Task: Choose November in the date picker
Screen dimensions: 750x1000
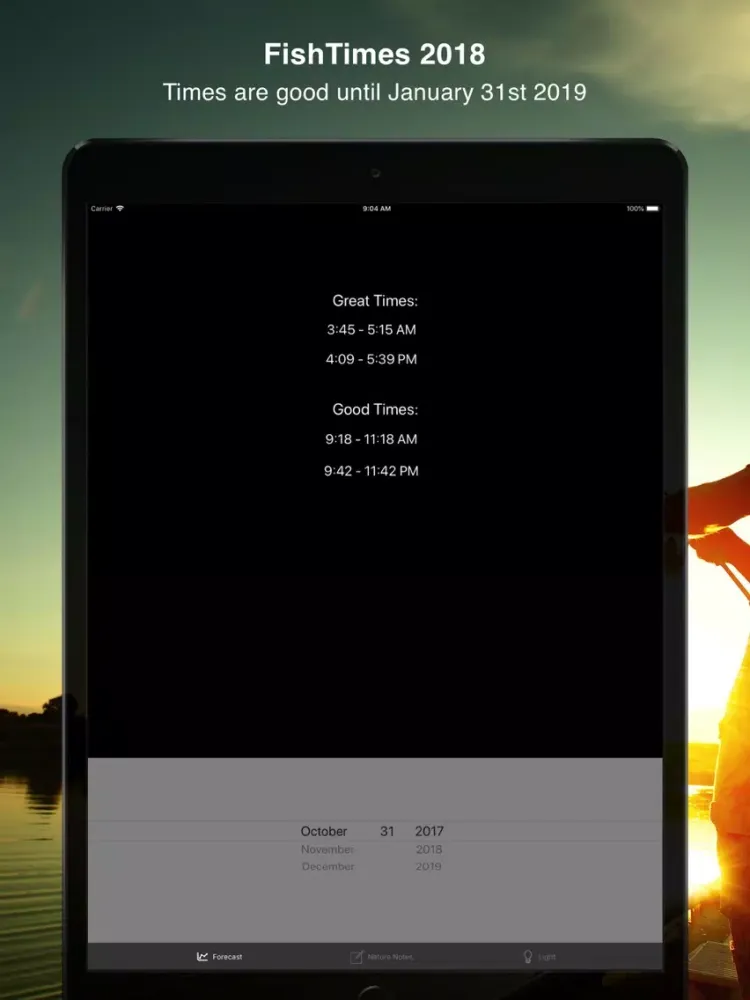Action: pyautogui.click(x=327, y=849)
